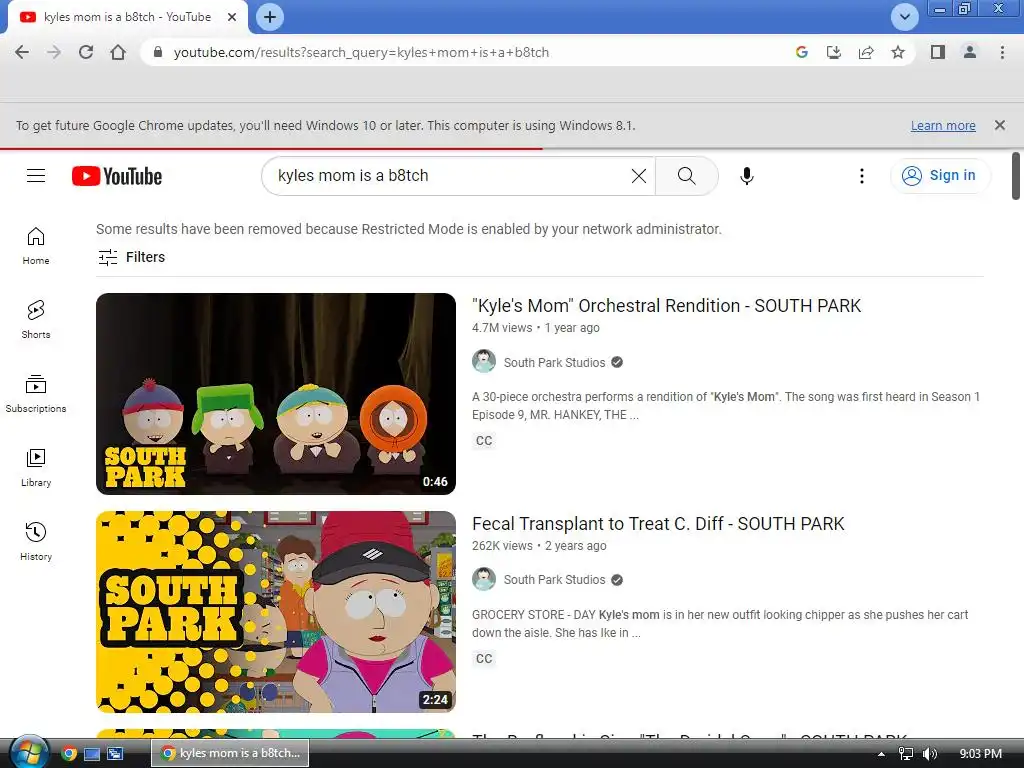Go back in Chrome
This screenshot has height=768, width=1024.
pos(22,52)
